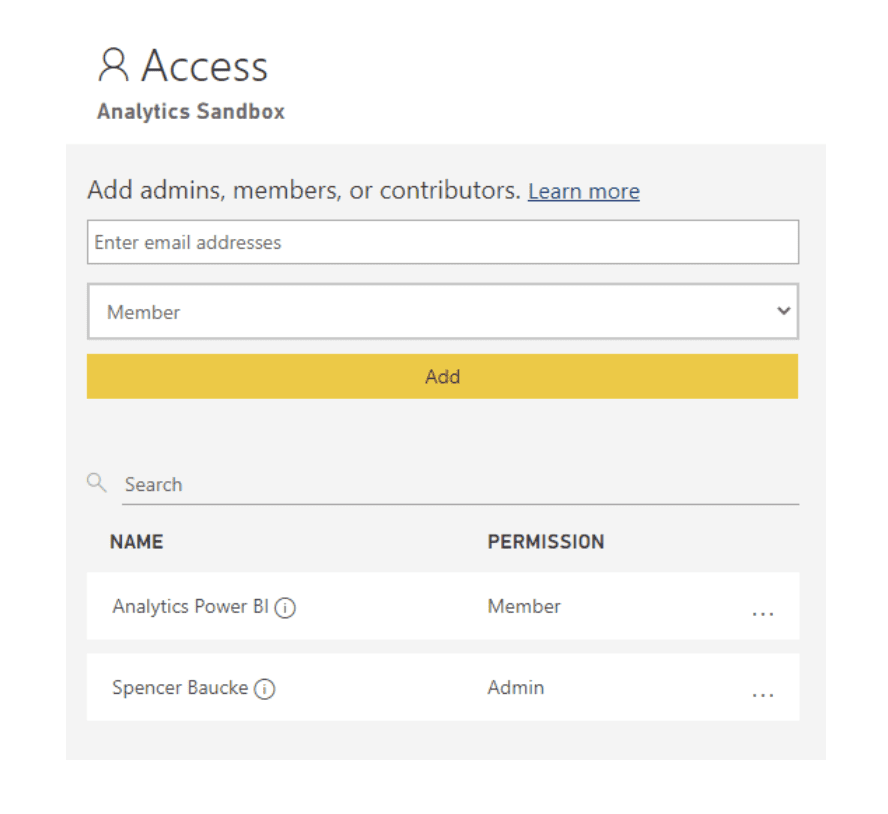Select the Enter email addresses field

click(443, 242)
